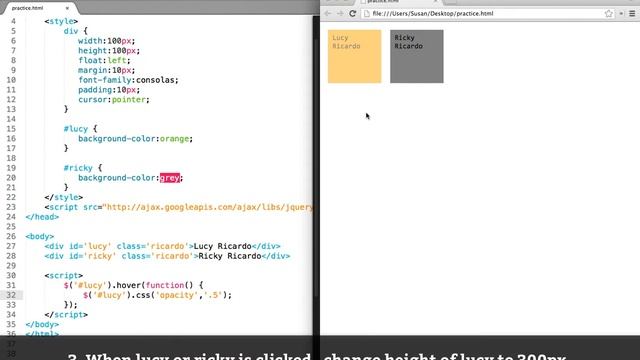This screenshot has height=360, width=640.
Task: Click the '</head>' closing tag
Action: pos(42,217)
